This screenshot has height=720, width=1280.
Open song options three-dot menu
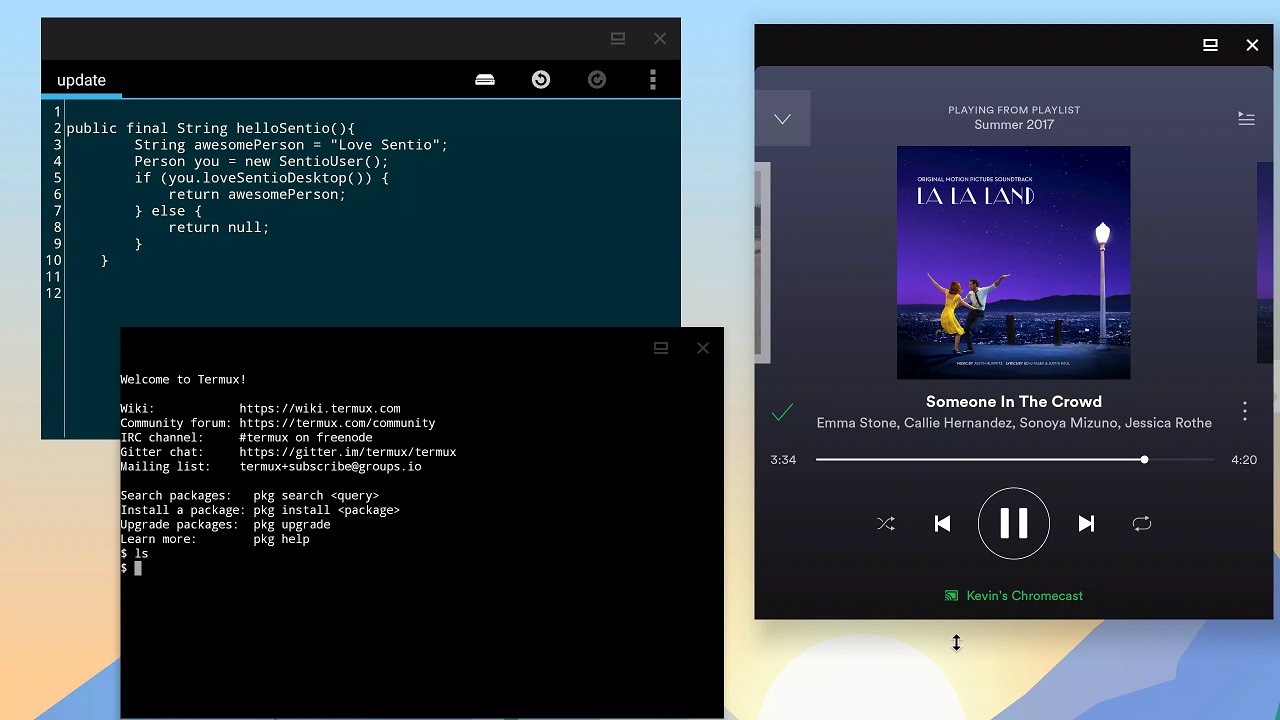click(1245, 411)
